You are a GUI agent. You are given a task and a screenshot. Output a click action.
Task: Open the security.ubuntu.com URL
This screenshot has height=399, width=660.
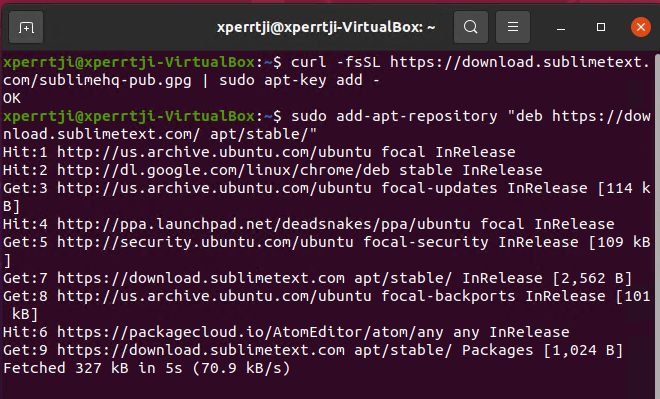pyautogui.click(x=205, y=242)
